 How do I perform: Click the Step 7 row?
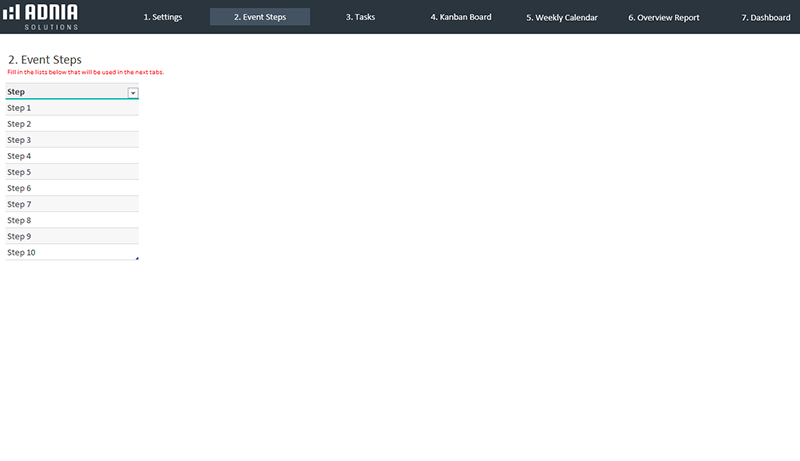[70, 204]
